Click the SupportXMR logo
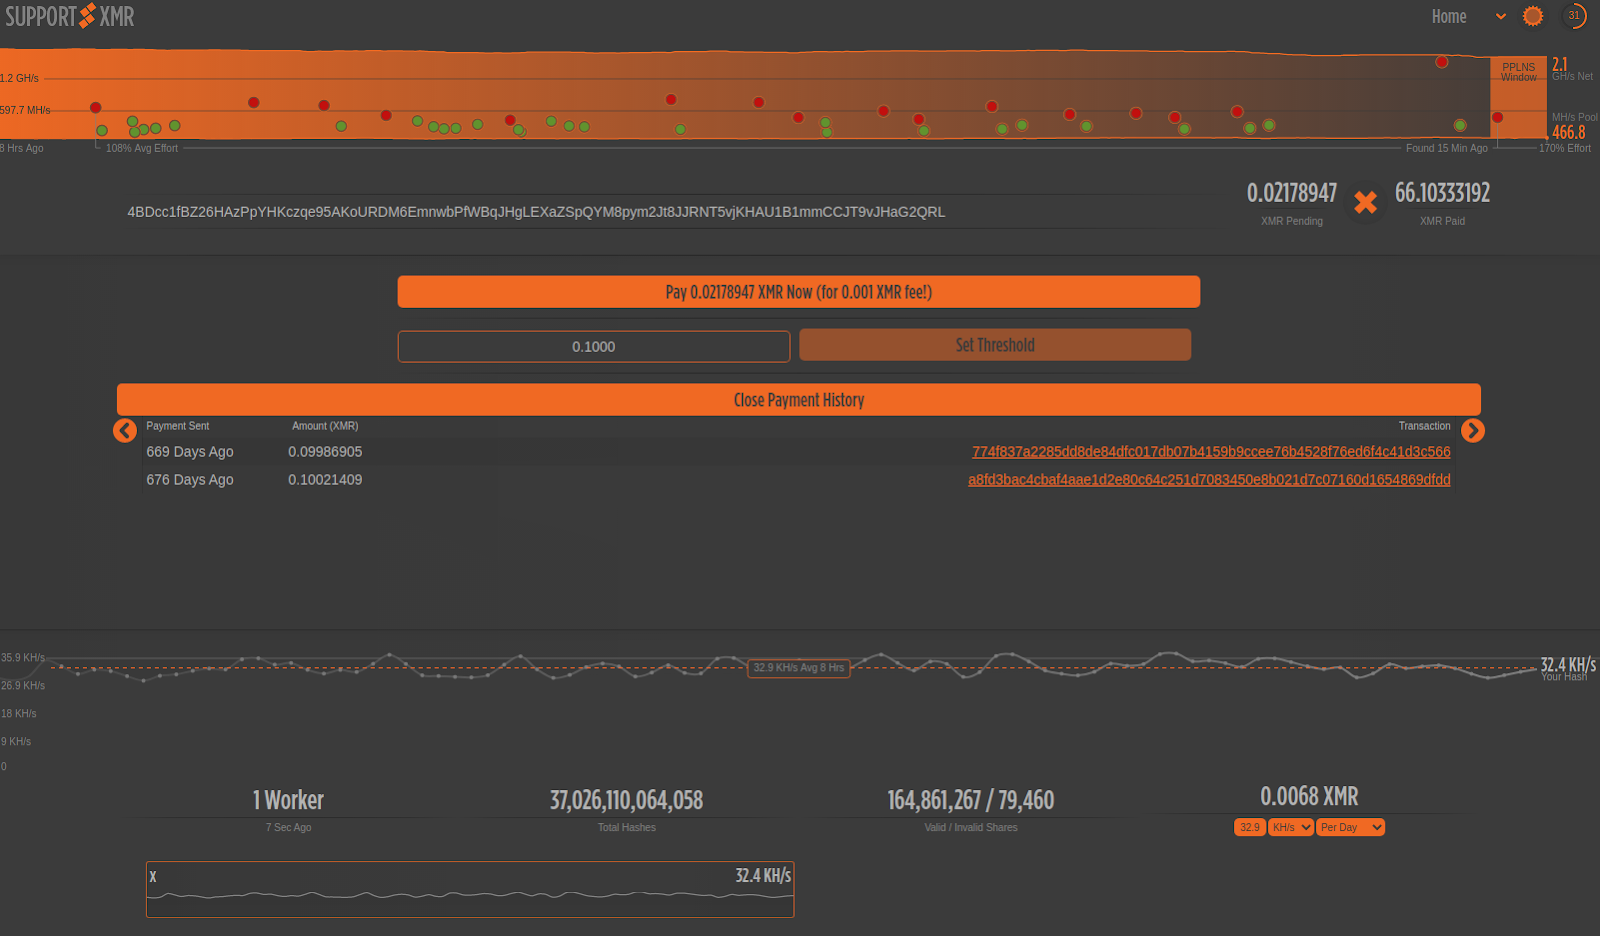 click(x=70, y=16)
